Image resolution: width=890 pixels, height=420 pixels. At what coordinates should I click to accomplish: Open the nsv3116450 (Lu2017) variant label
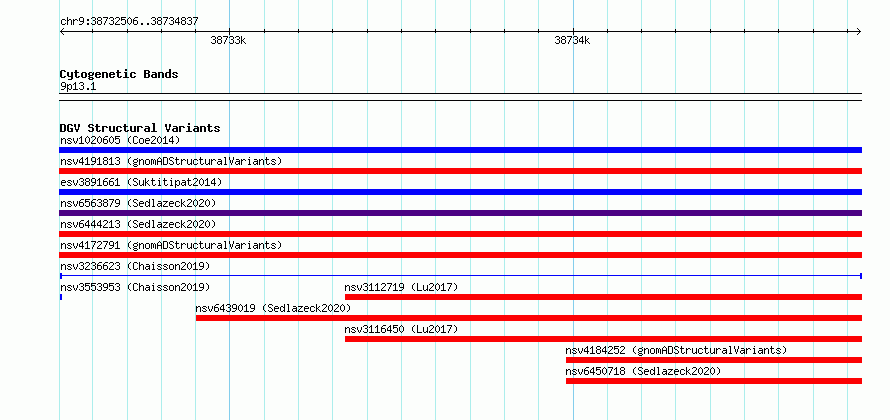[x=401, y=329]
